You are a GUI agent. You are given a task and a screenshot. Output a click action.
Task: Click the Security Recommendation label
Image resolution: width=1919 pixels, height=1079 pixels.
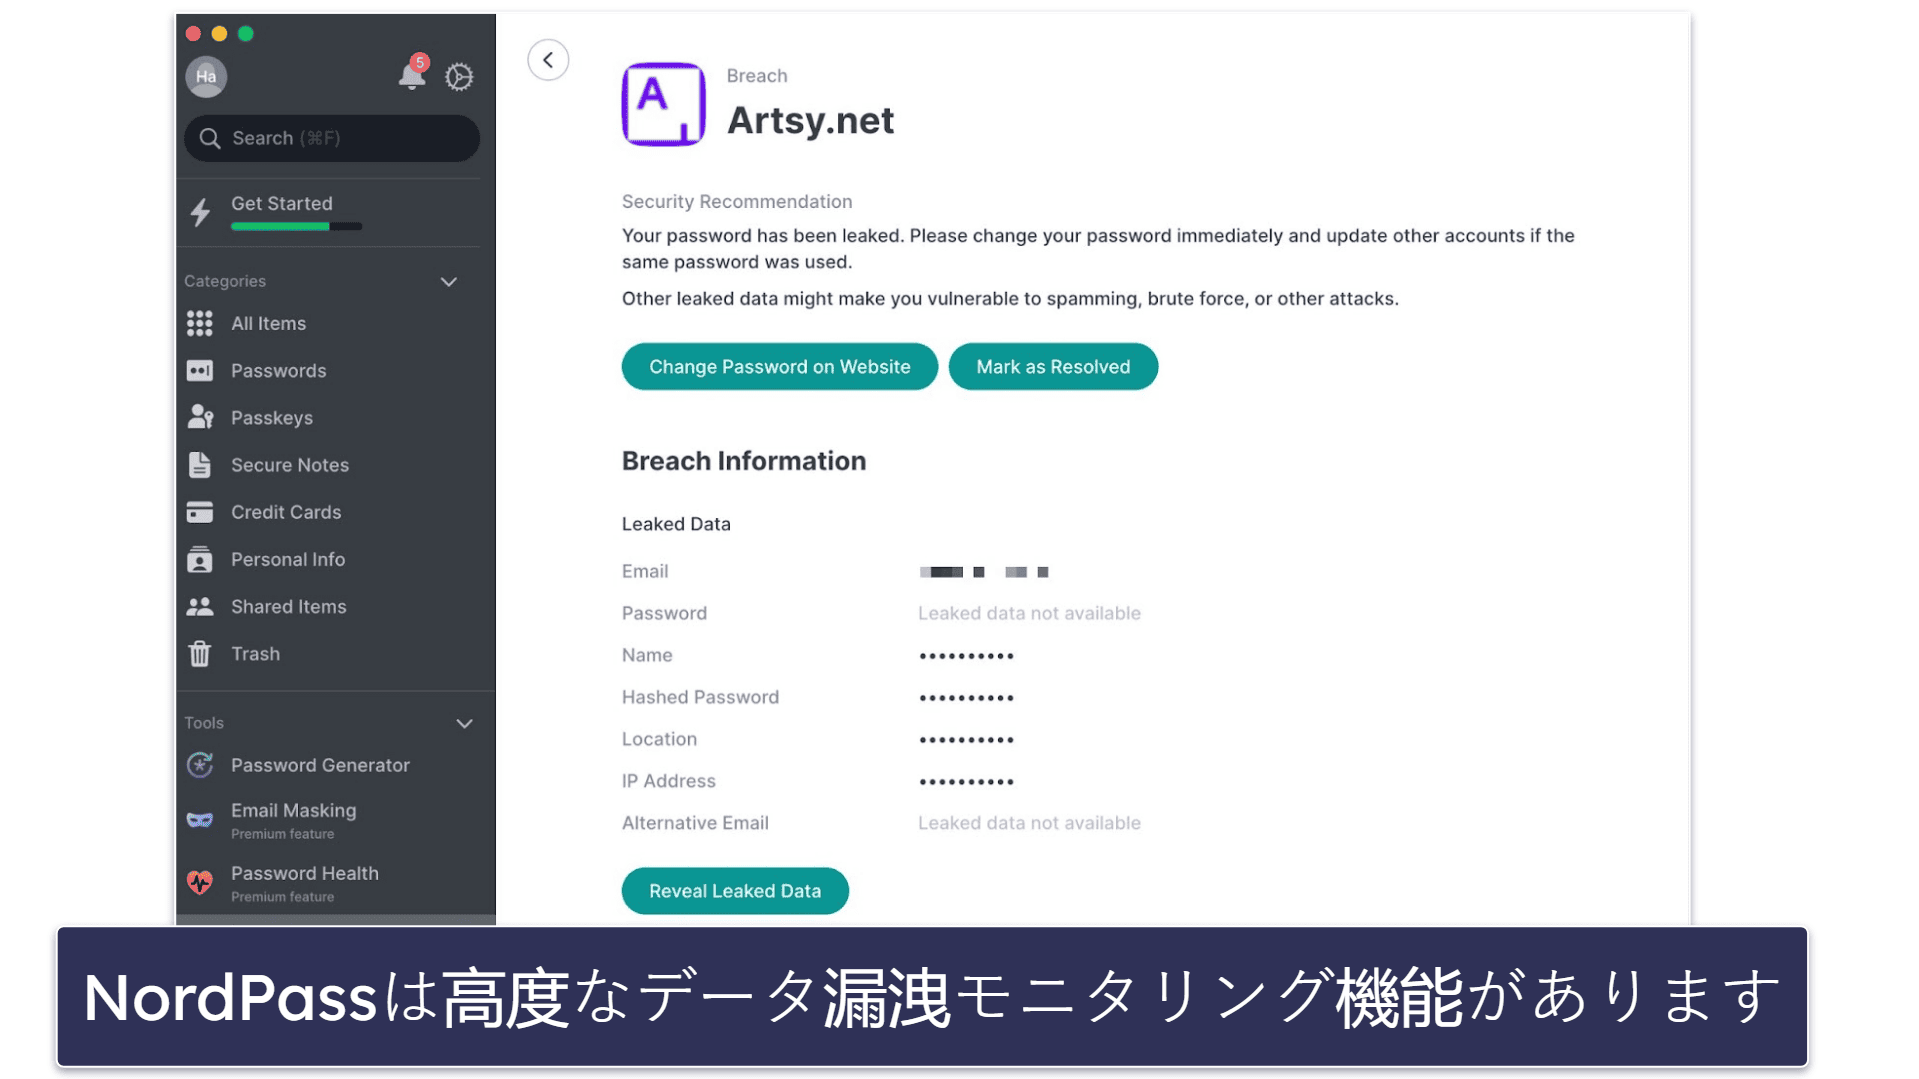pyautogui.click(x=737, y=202)
